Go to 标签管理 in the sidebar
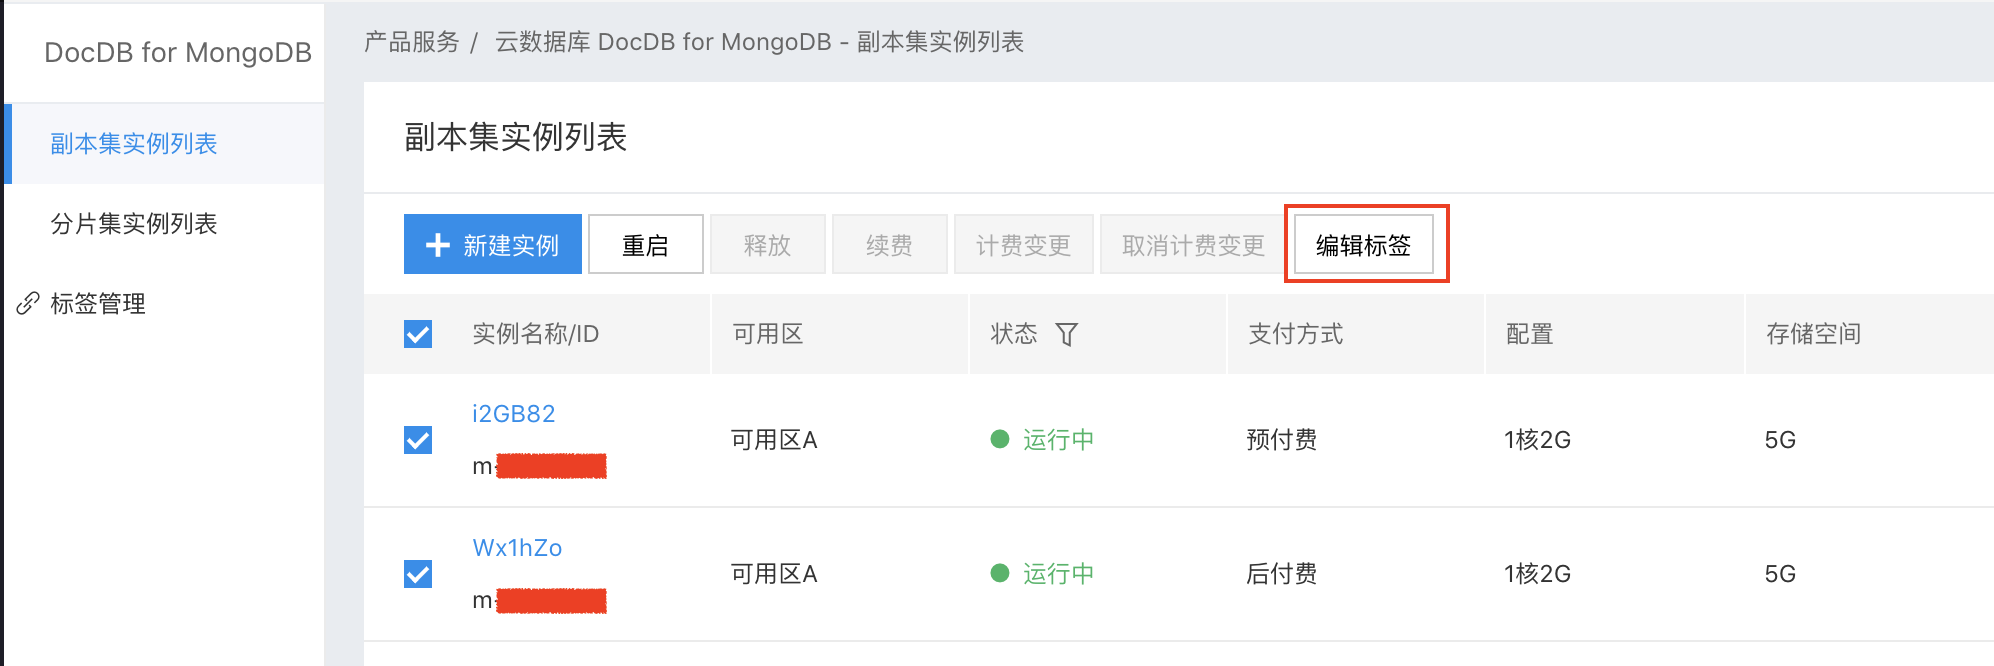This screenshot has width=1994, height=666. 98,303
